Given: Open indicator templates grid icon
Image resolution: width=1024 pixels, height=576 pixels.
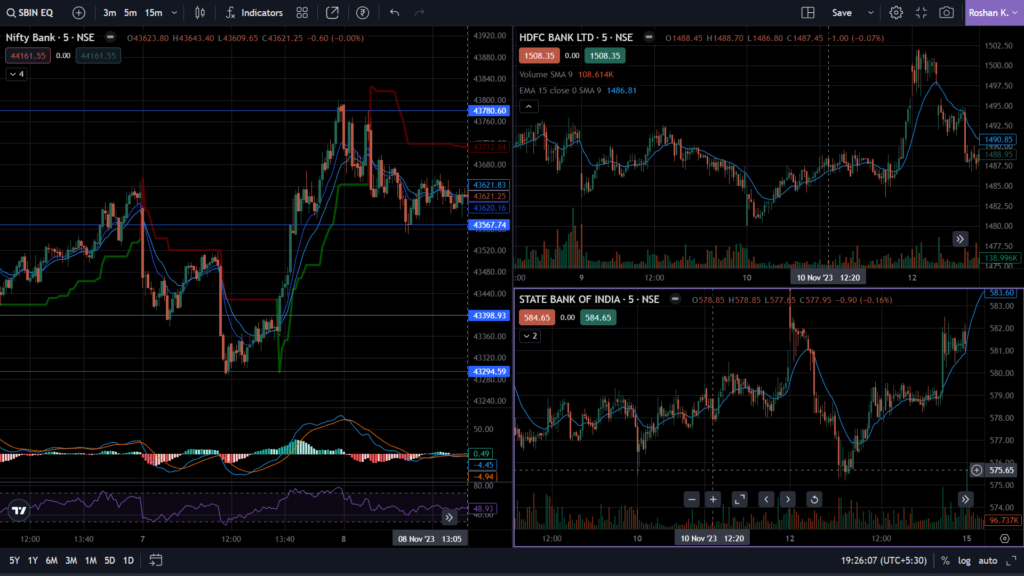Looking at the screenshot, I should tap(302, 12).
